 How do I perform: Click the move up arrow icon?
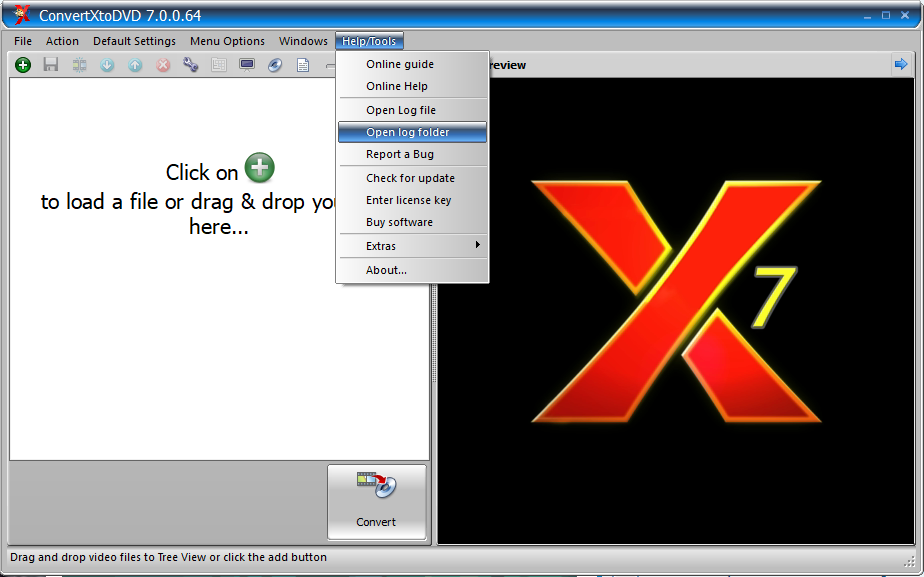[x=135, y=65]
